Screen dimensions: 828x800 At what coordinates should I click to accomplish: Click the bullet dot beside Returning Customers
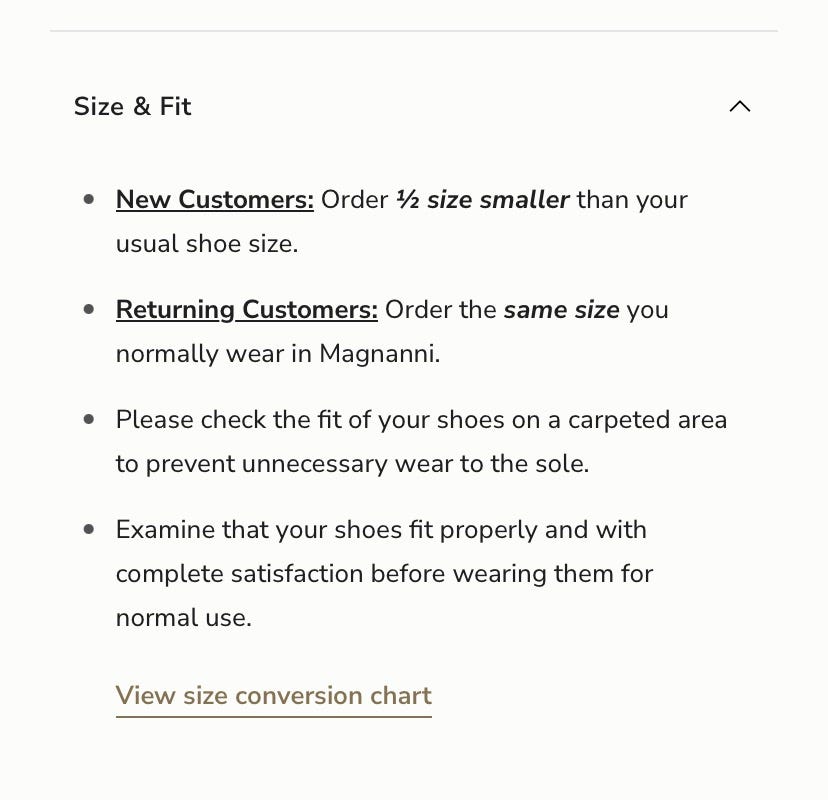point(89,309)
